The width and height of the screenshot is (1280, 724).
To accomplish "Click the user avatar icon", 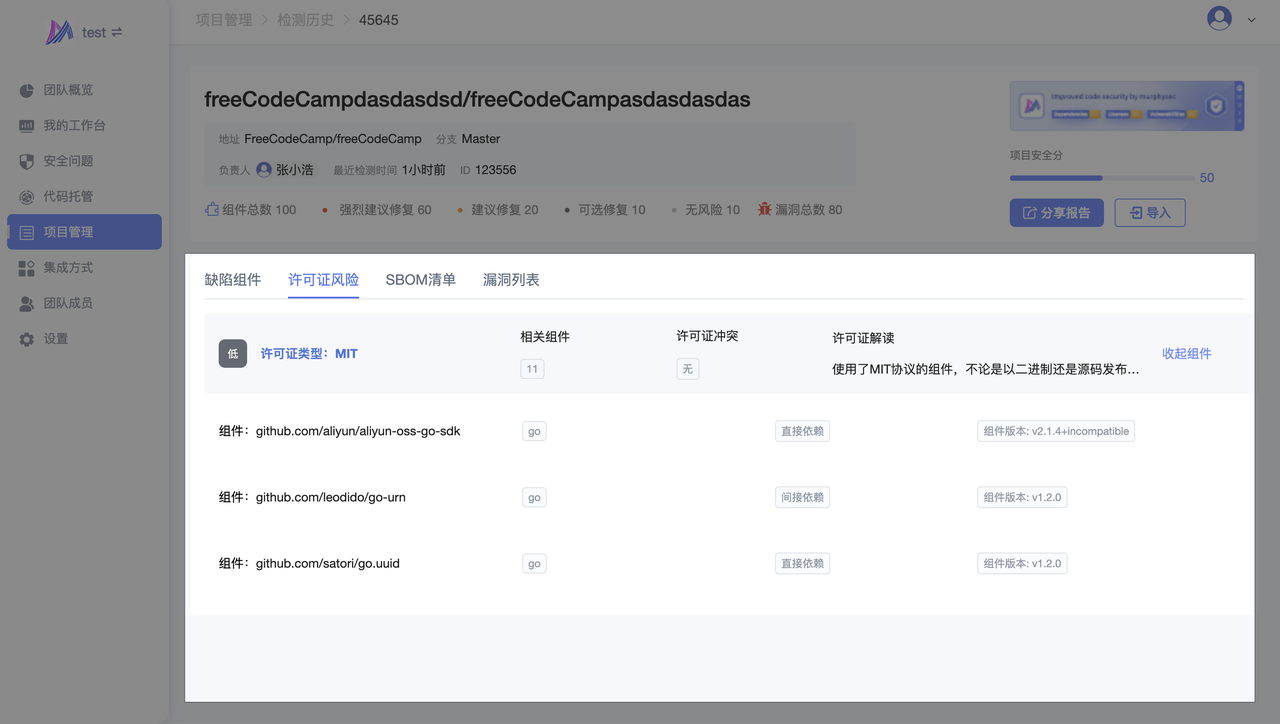I will point(1218,18).
